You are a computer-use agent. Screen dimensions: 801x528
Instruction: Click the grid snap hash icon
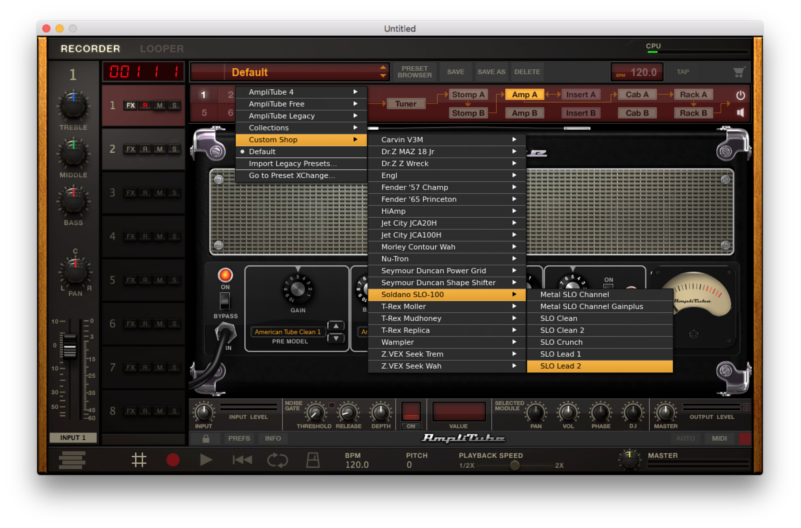(139, 460)
